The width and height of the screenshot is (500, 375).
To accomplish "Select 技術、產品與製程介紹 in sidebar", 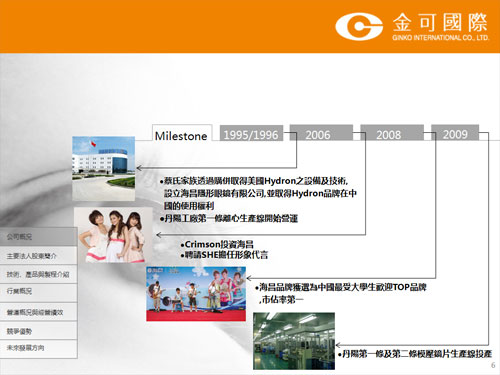I will (38, 274).
